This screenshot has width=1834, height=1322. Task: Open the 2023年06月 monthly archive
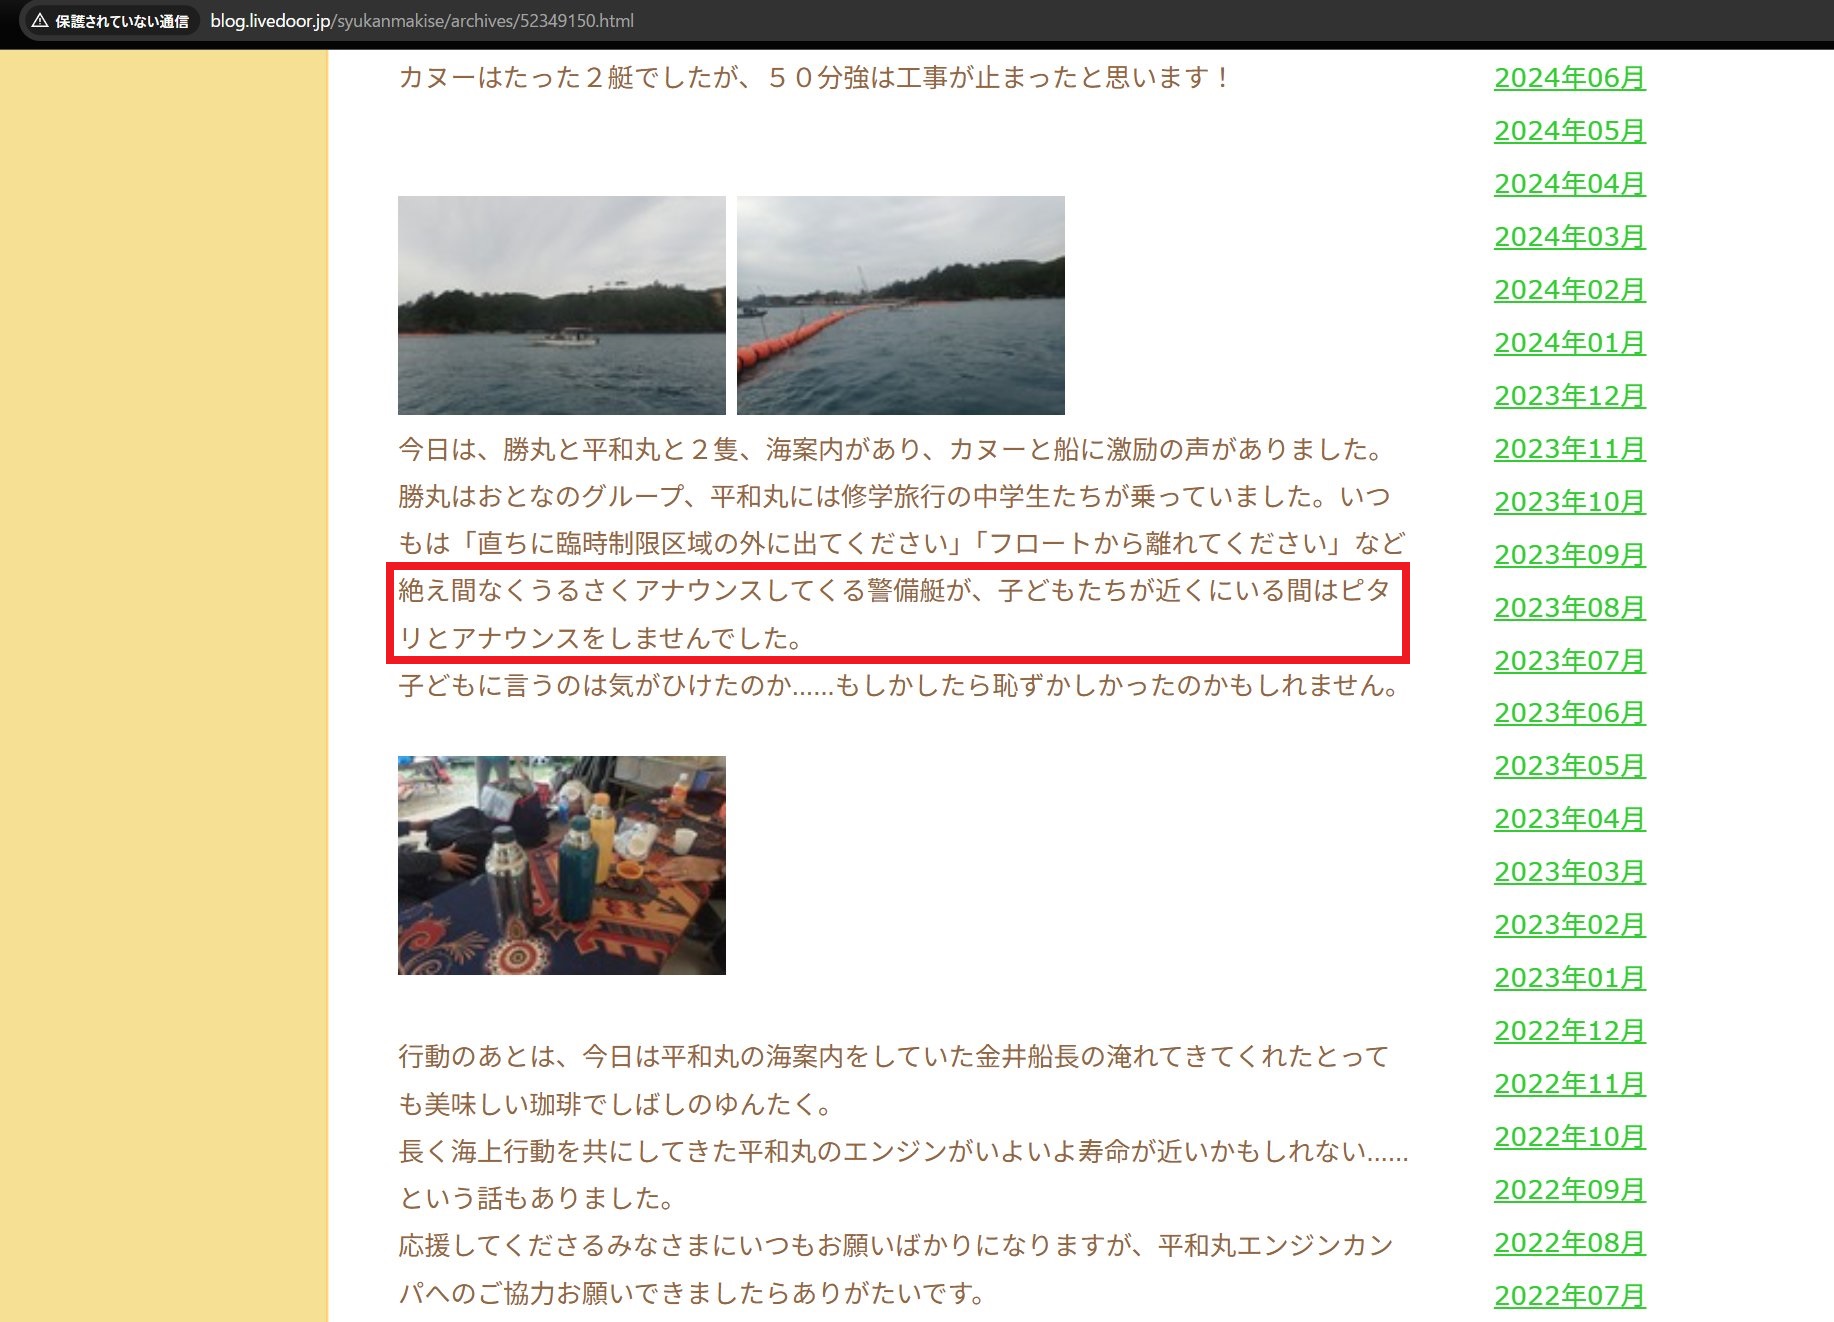point(1569,713)
